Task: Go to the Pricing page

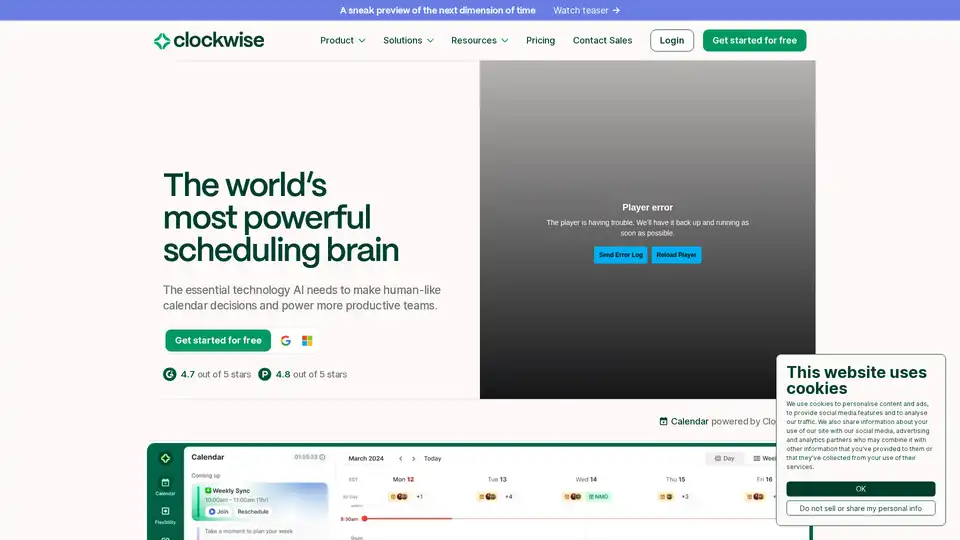Action: coord(540,41)
